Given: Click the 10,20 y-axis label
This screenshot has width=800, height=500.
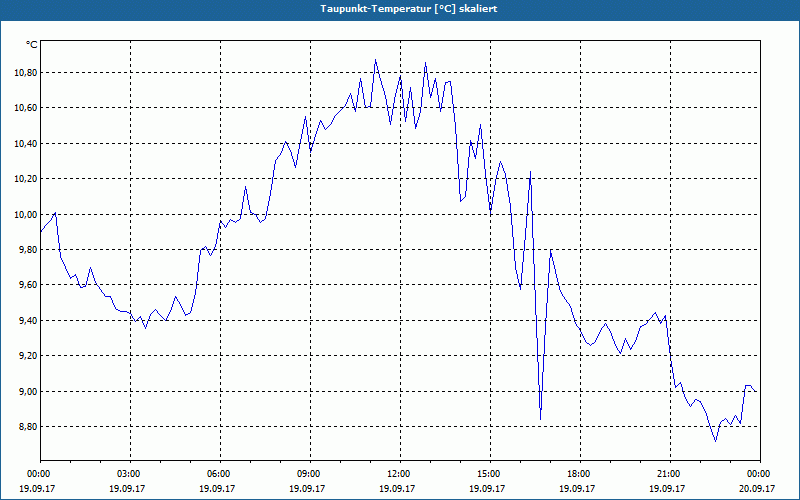Looking at the screenshot, I should pos(26,179).
